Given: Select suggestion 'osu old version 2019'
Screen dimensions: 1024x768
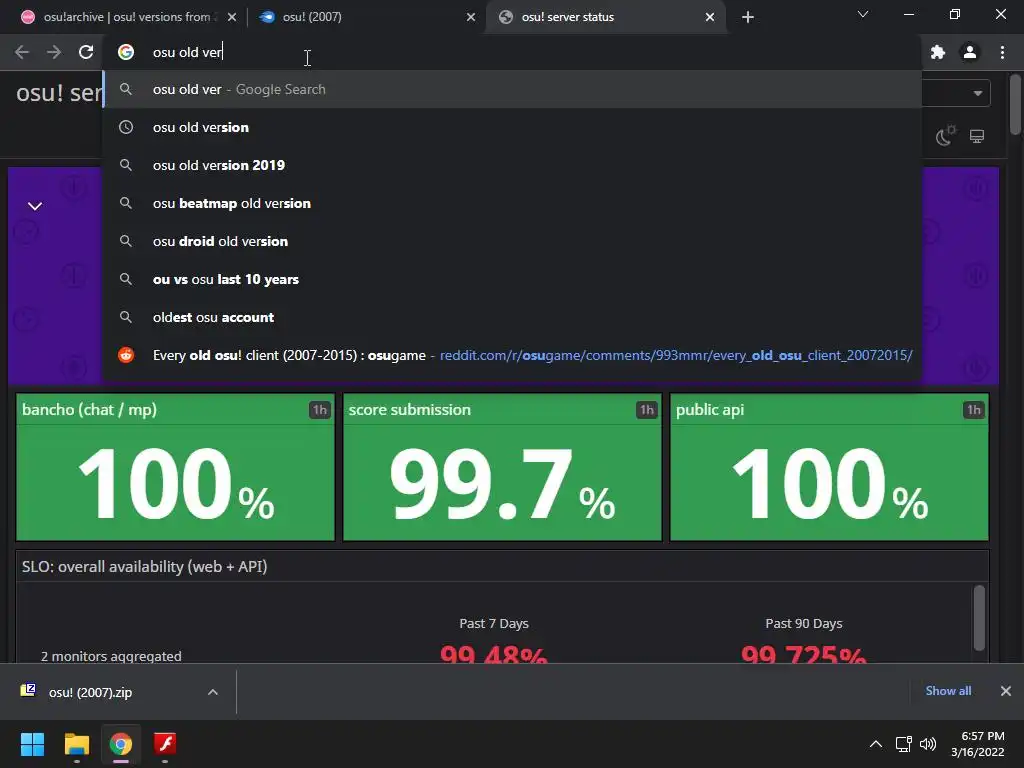Looking at the screenshot, I should click(513, 165).
